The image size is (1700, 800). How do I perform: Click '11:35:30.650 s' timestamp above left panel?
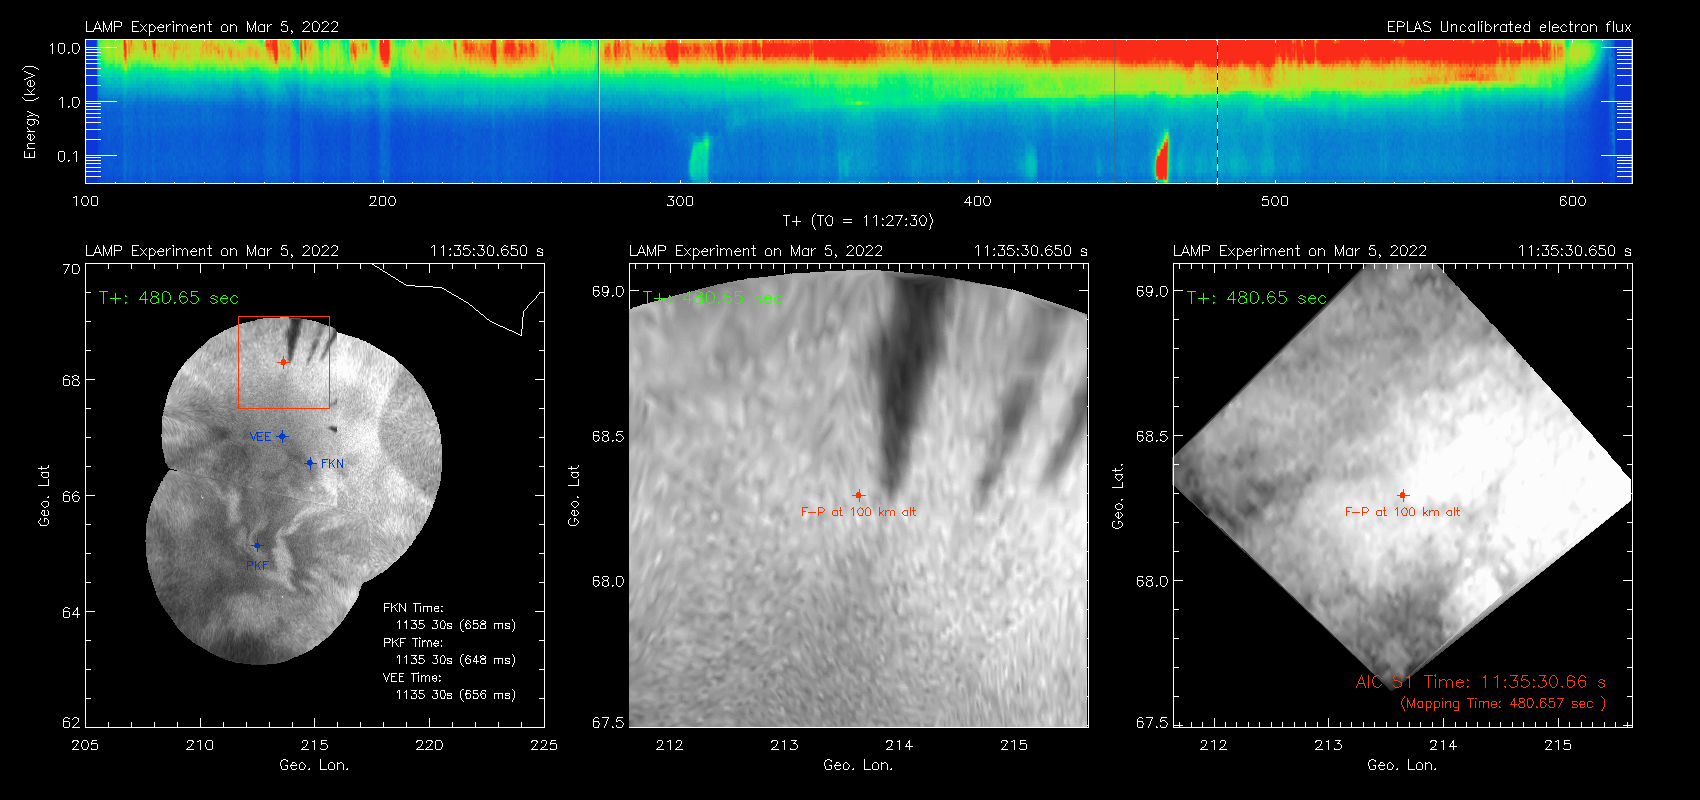487,251
